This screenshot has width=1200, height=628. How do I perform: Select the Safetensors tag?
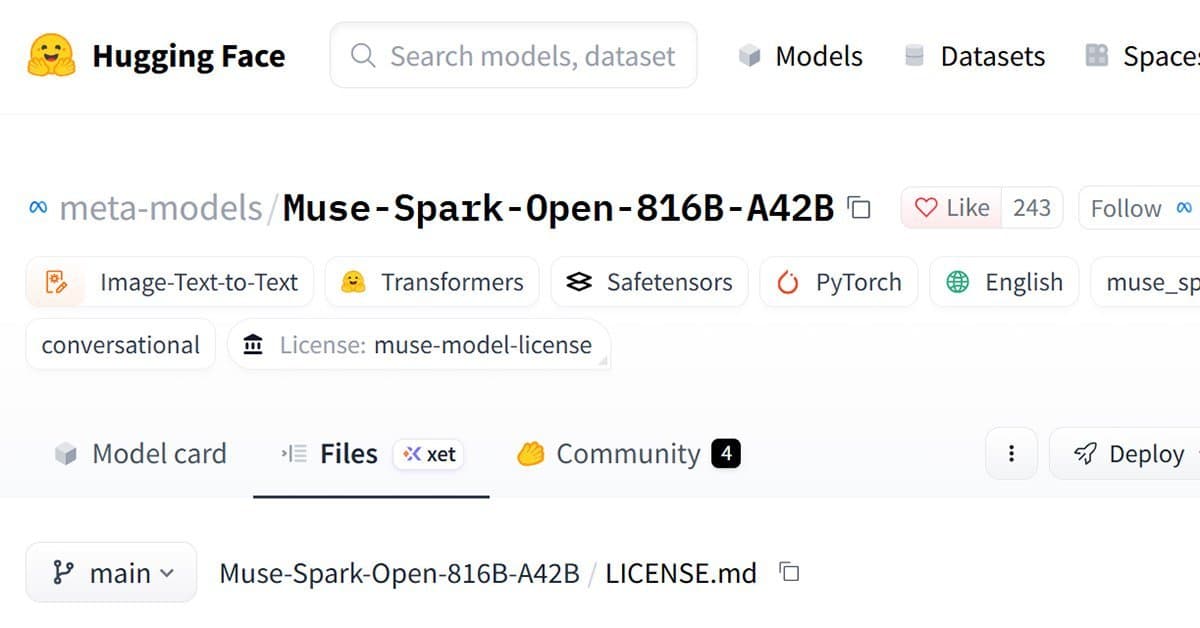(649, 282)
